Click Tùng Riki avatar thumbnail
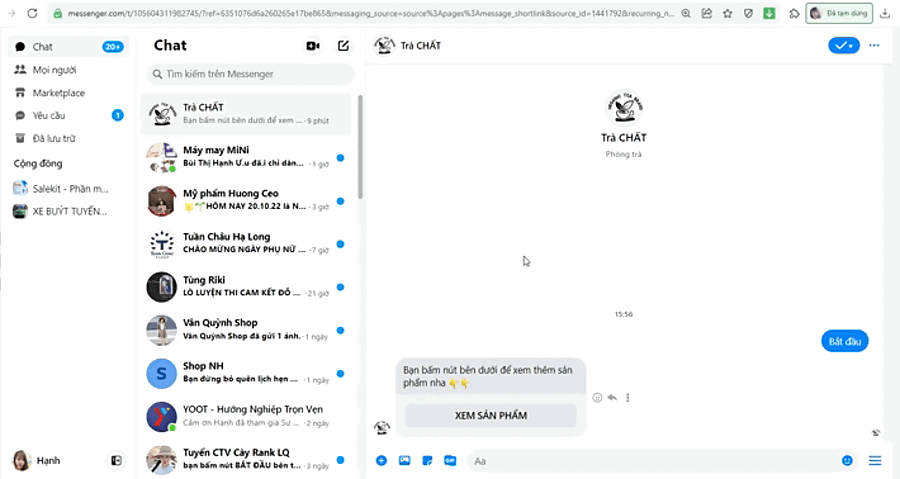Image resolution: width=900 pixels, height=479 pixels. point(161,287)
